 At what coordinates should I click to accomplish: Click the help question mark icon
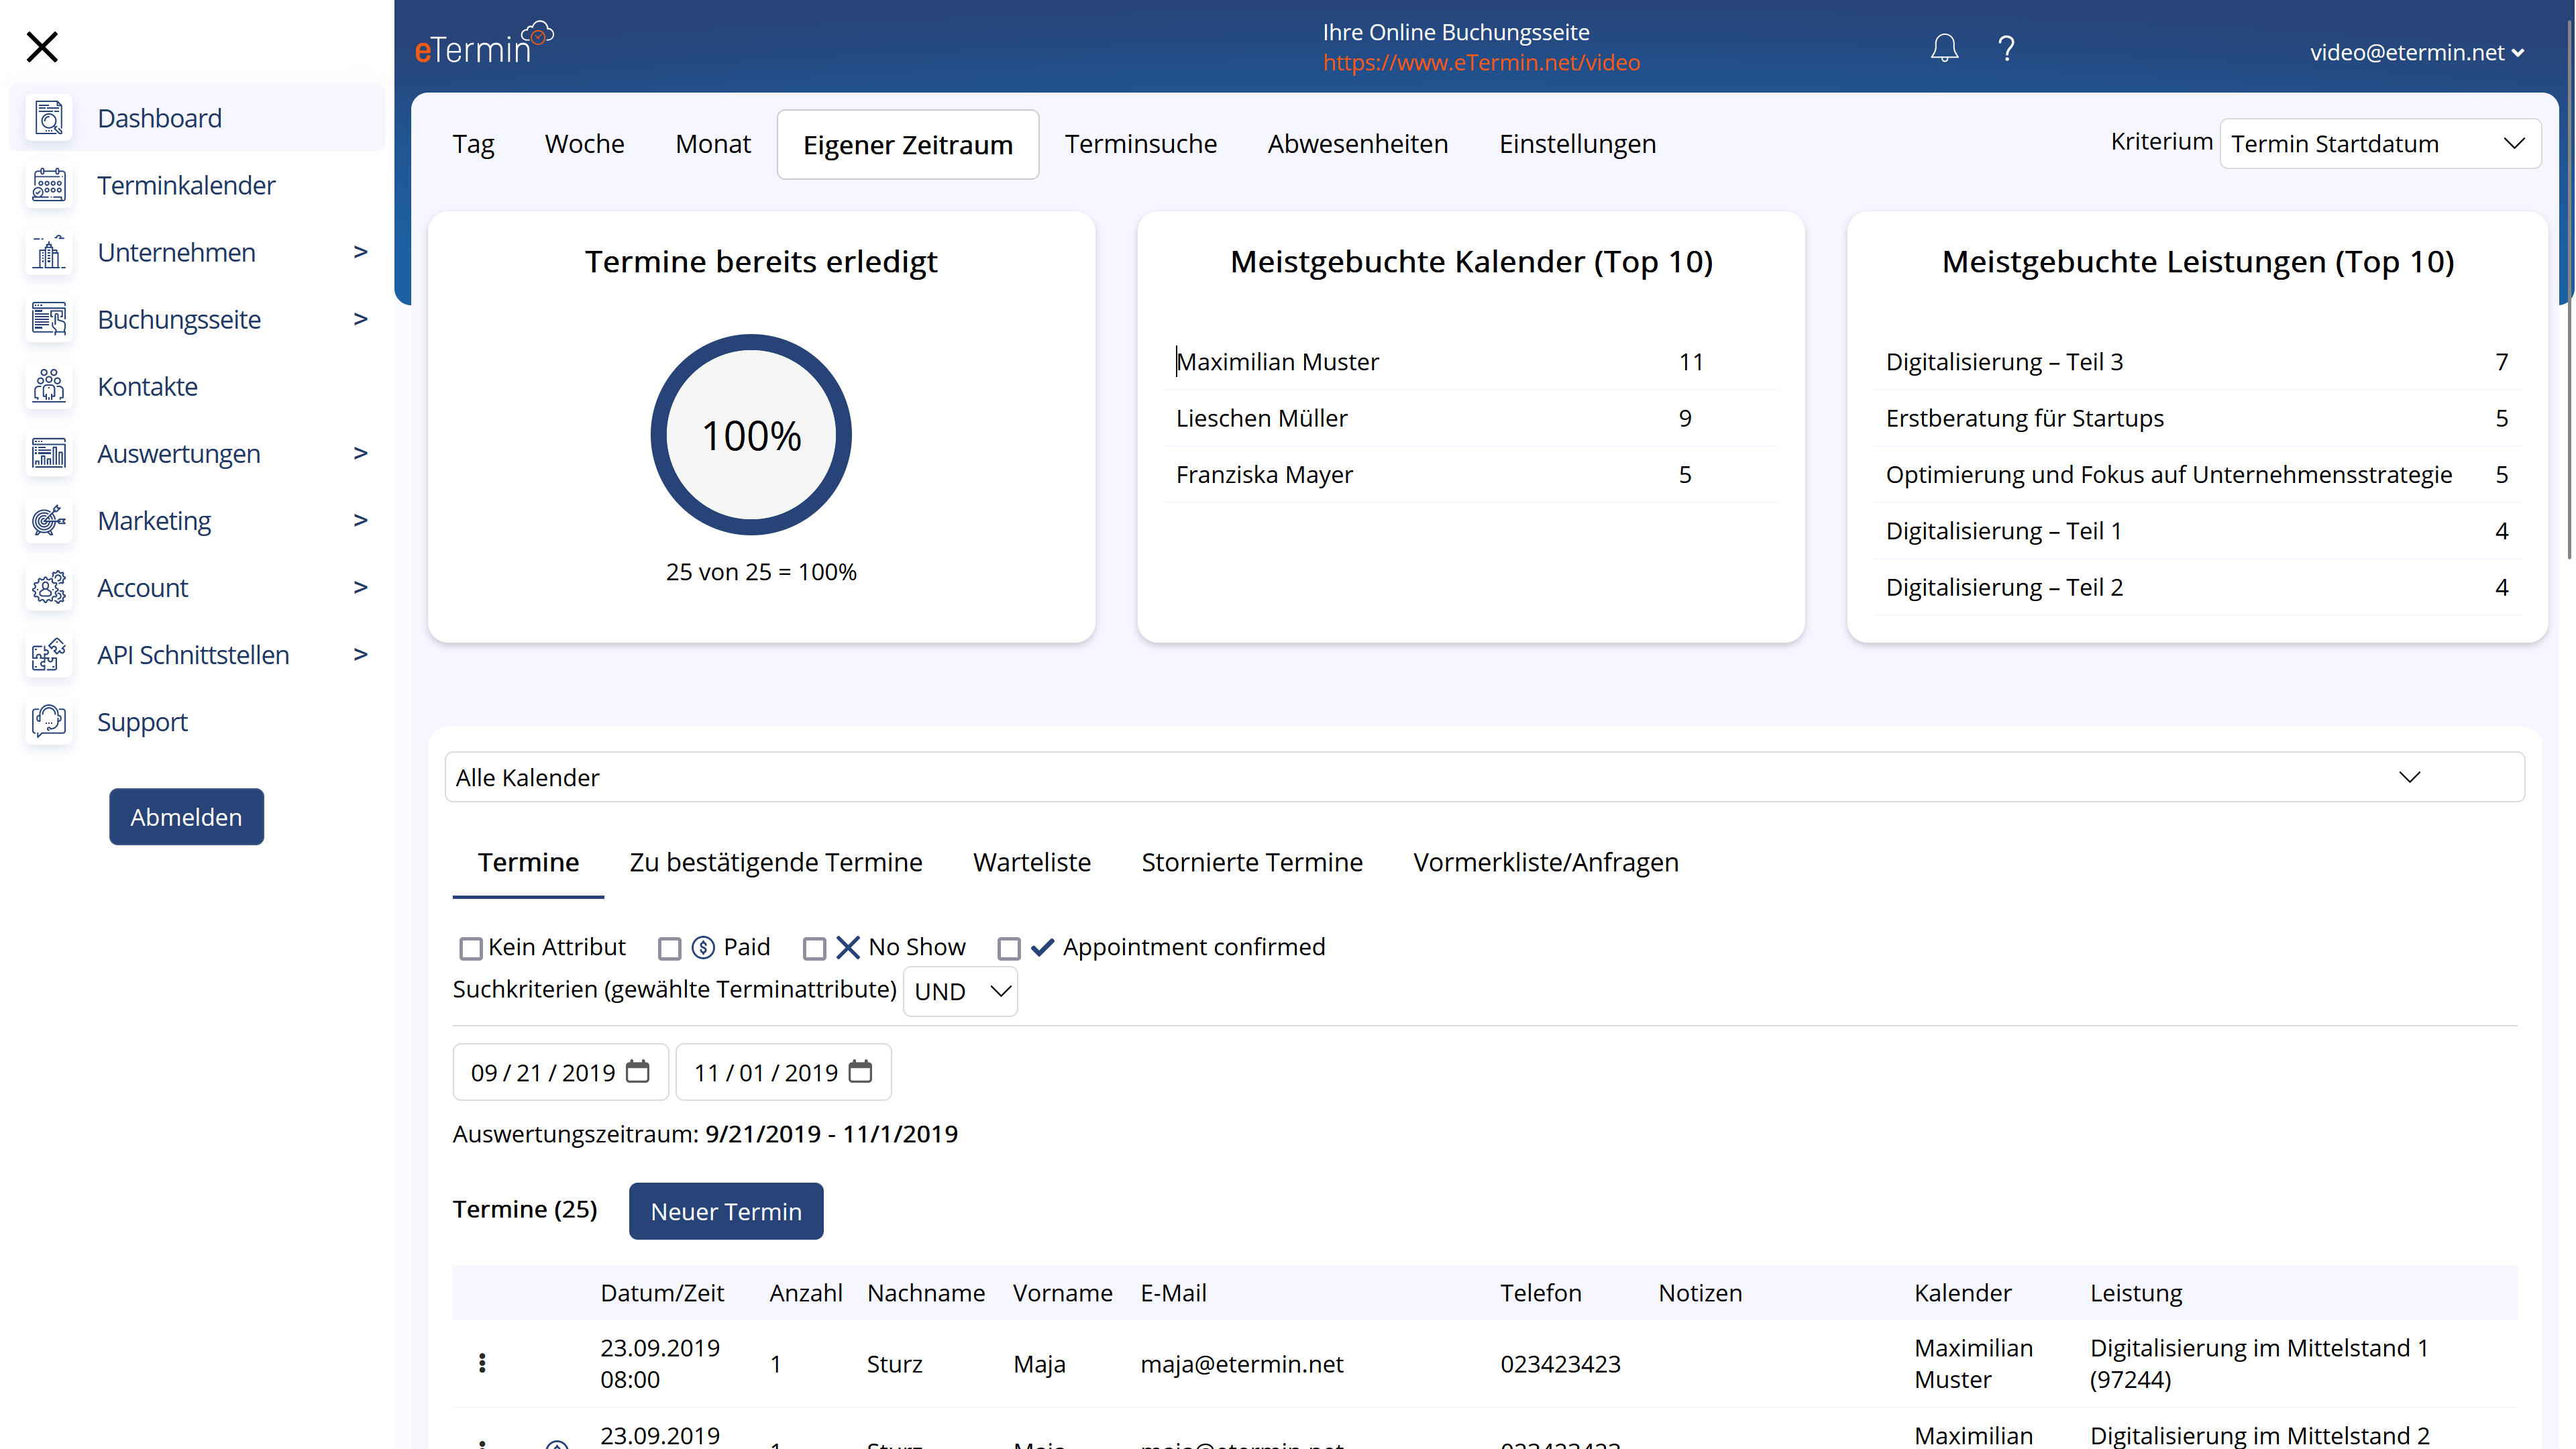[x=2006, y=48]
